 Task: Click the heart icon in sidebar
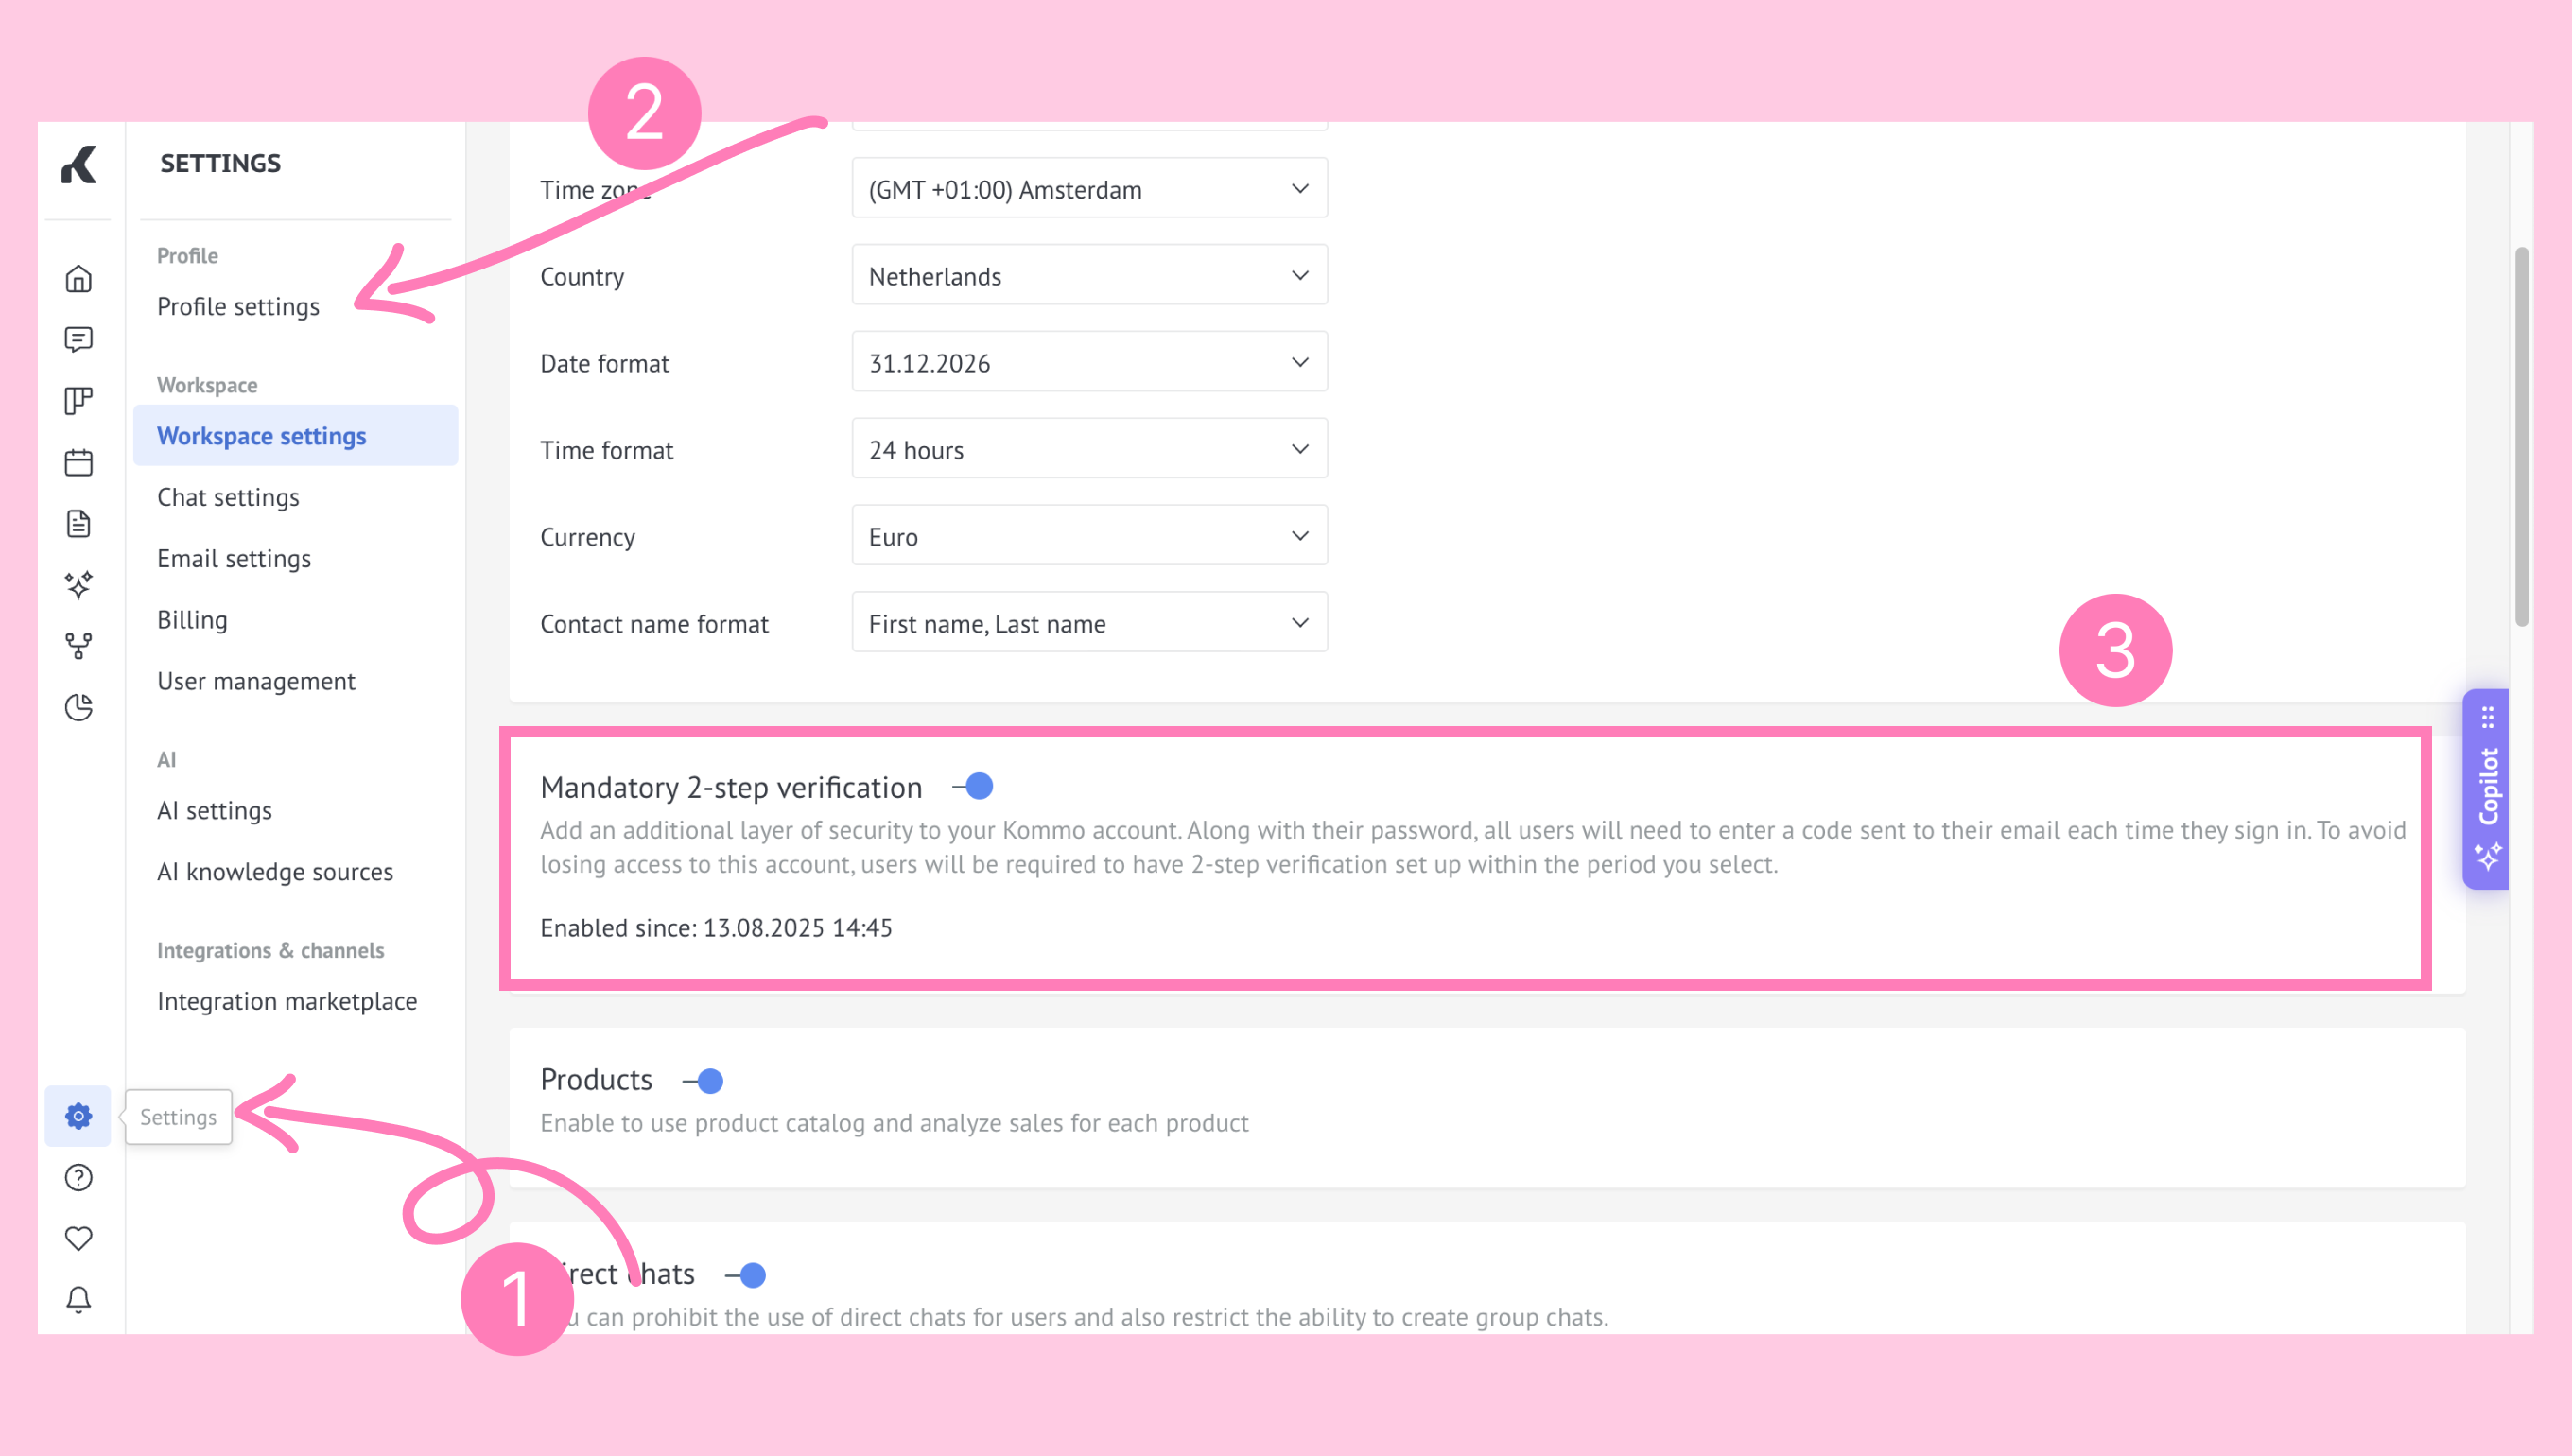click(78, 1238)
